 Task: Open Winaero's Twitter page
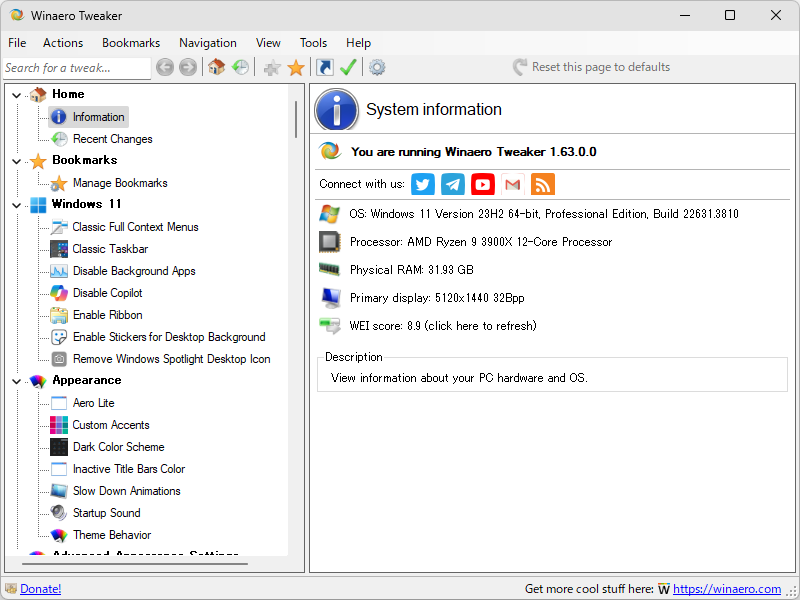423,184
